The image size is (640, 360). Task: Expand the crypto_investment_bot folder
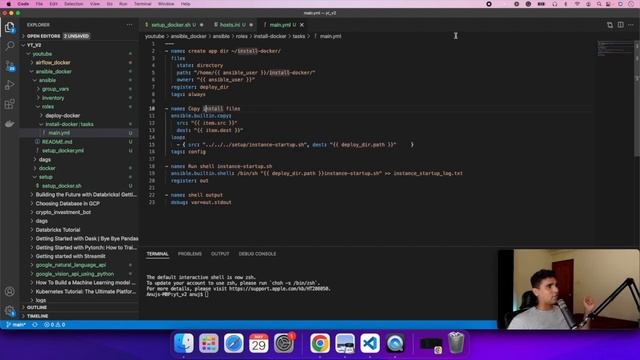[x=79, y=212]
